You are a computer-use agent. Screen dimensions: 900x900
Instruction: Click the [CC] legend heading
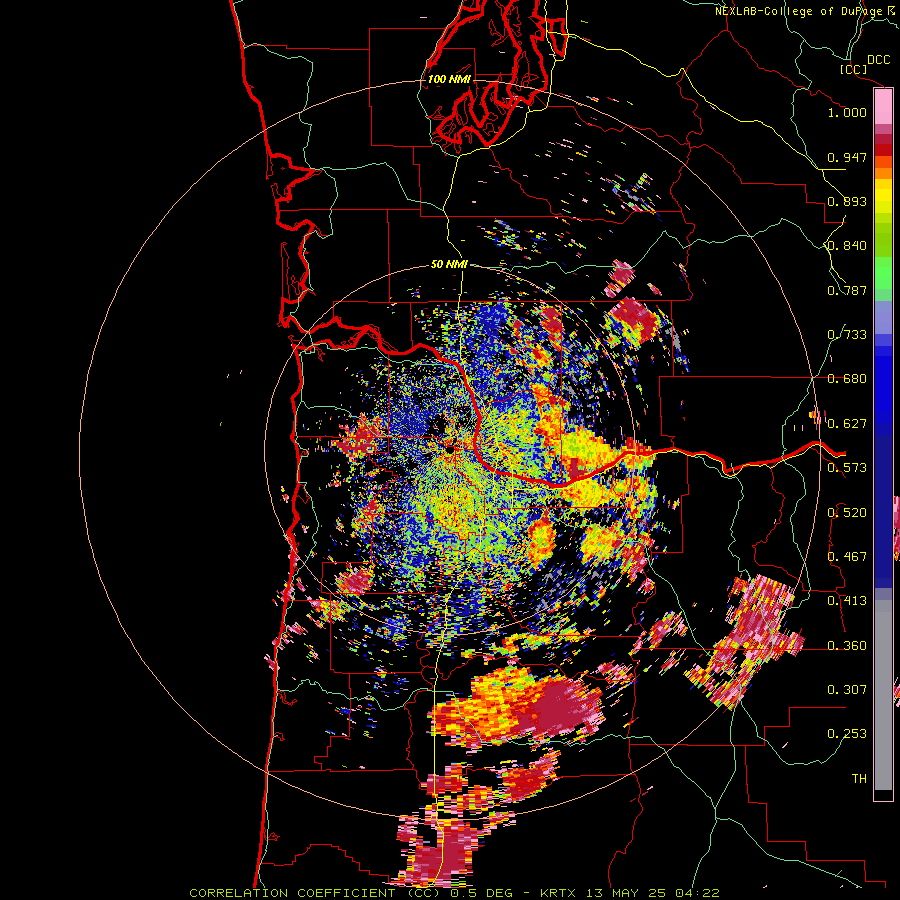pyautogui.click(x=853, y=69)
